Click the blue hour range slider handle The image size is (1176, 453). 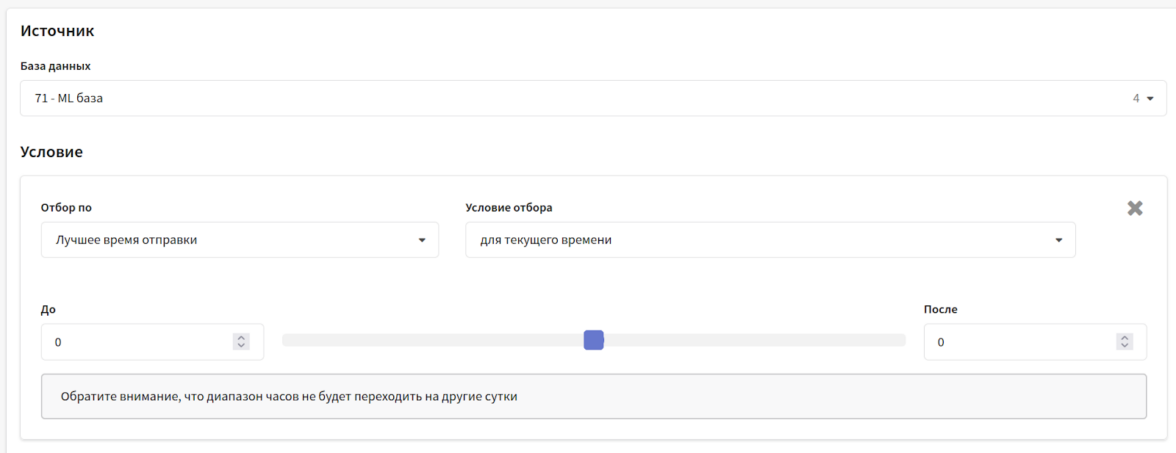(x=593, y=341)
